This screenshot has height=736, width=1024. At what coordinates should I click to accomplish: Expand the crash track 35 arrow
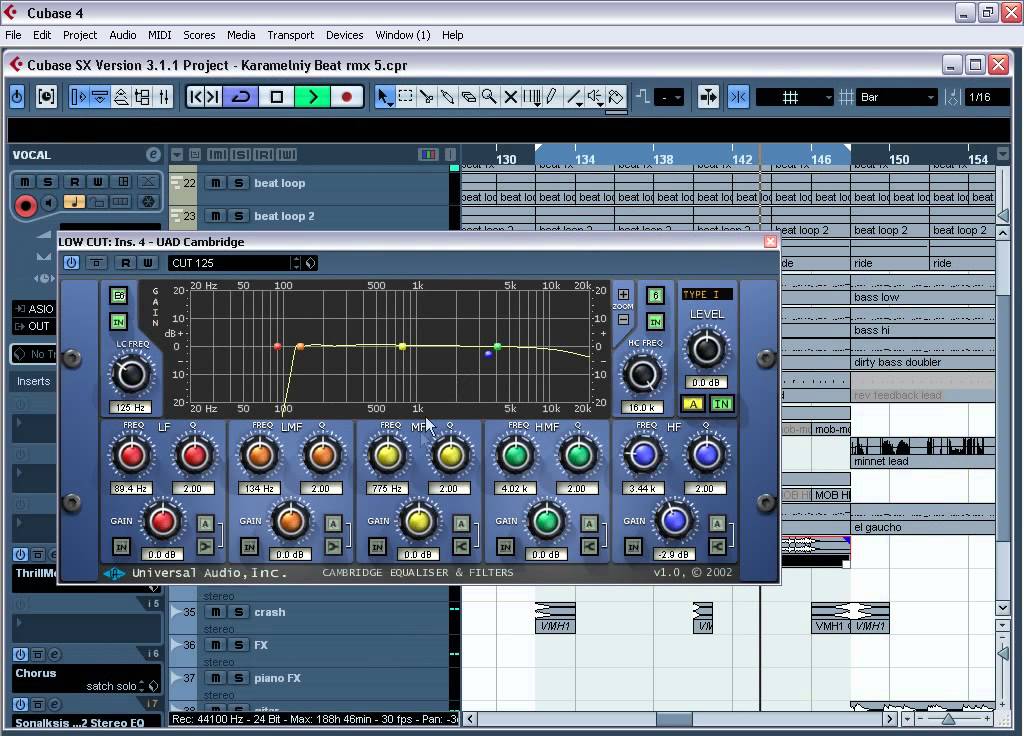tap(175, 611)
